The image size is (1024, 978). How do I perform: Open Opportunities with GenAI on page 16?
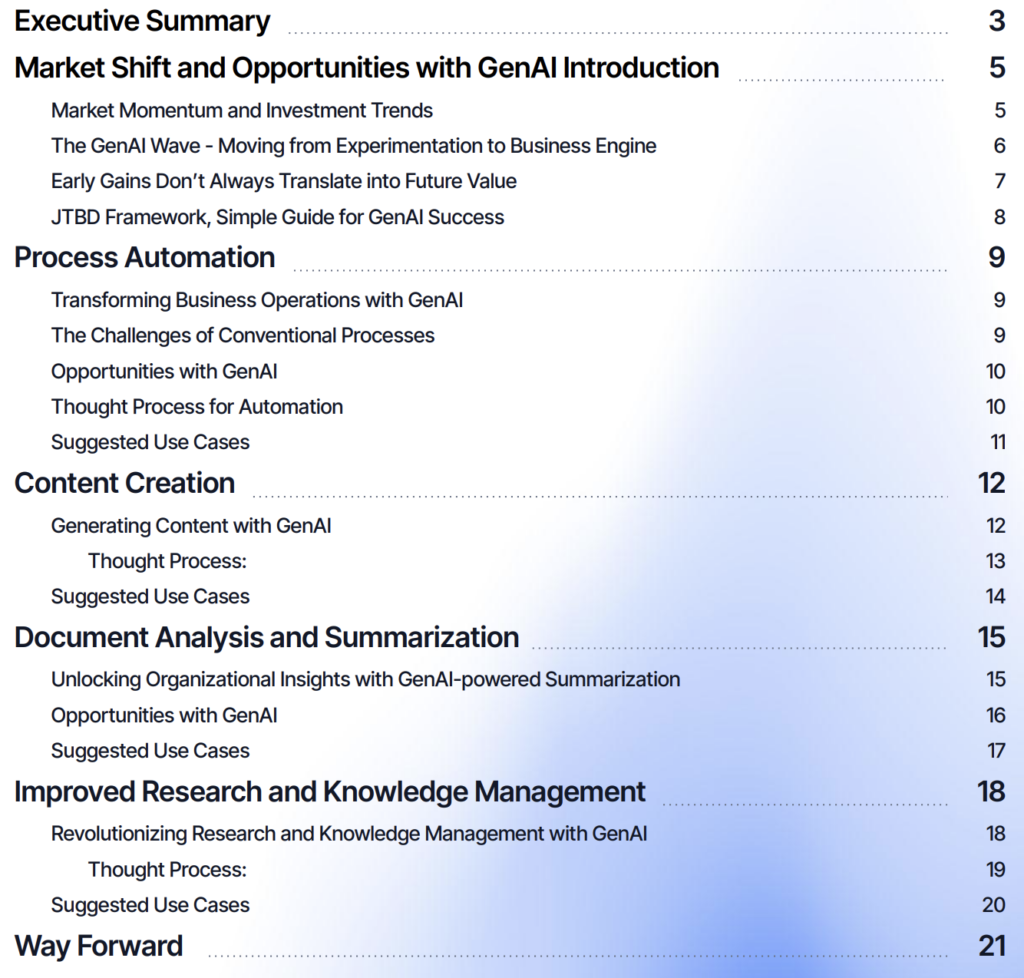tap(165, 715)
